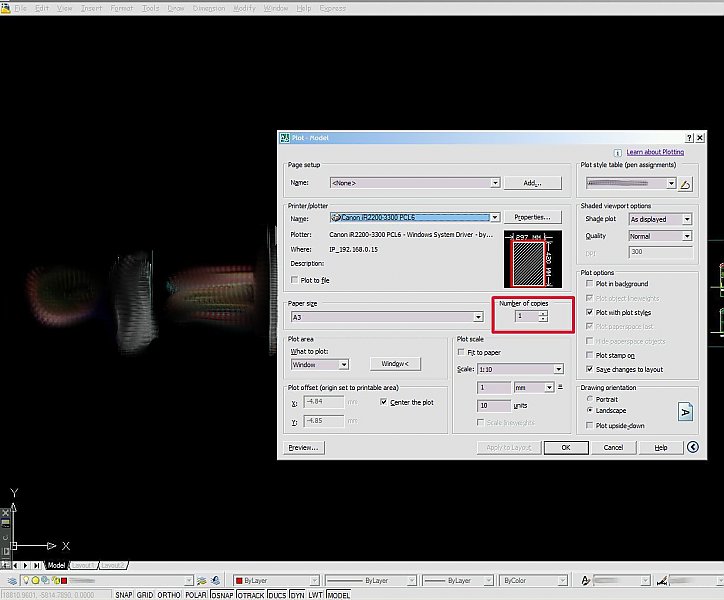Viewport: 724px width, 600px height.
Task: Toggle OSNAP in the status bar
Action: pyautogui.click(x=222, y=595)
